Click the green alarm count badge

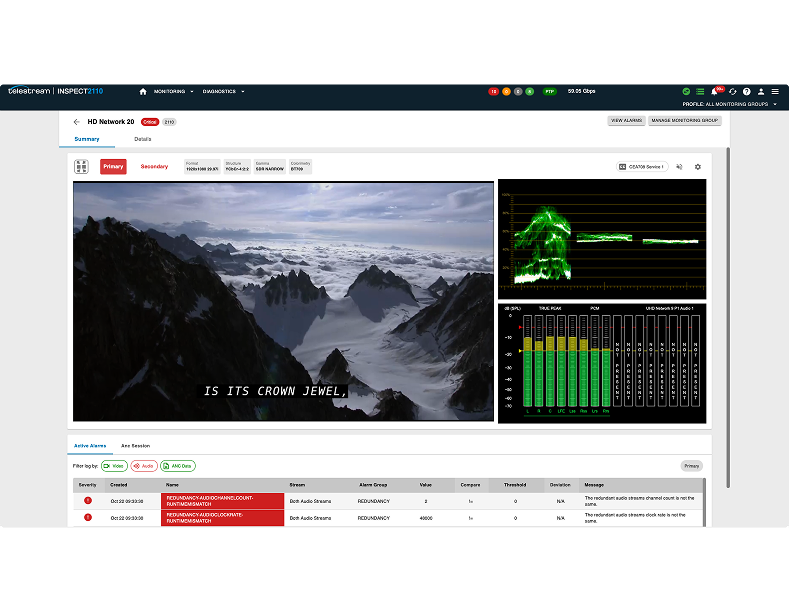coord(529,92)
